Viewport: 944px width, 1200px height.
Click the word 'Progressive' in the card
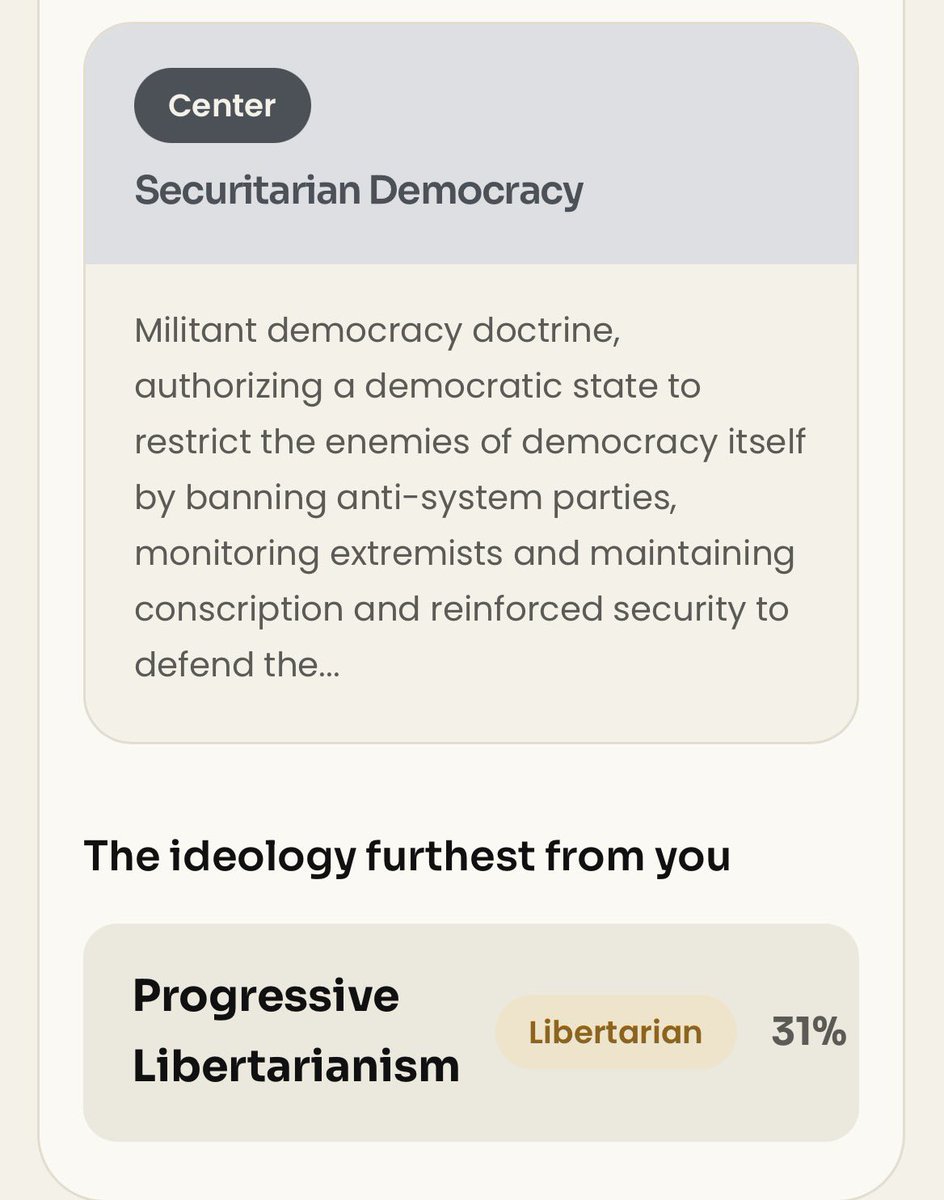click(x=266, y=995)
